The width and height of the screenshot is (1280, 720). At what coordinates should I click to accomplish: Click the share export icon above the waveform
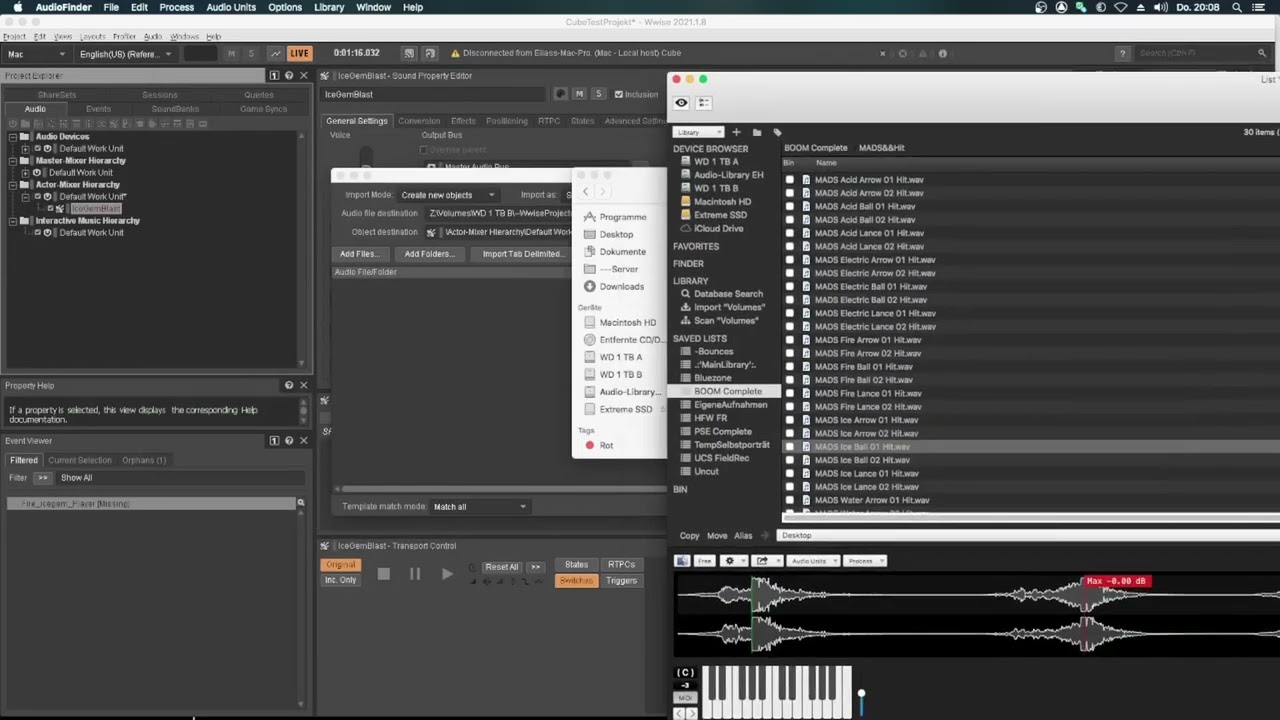[765, 561]
